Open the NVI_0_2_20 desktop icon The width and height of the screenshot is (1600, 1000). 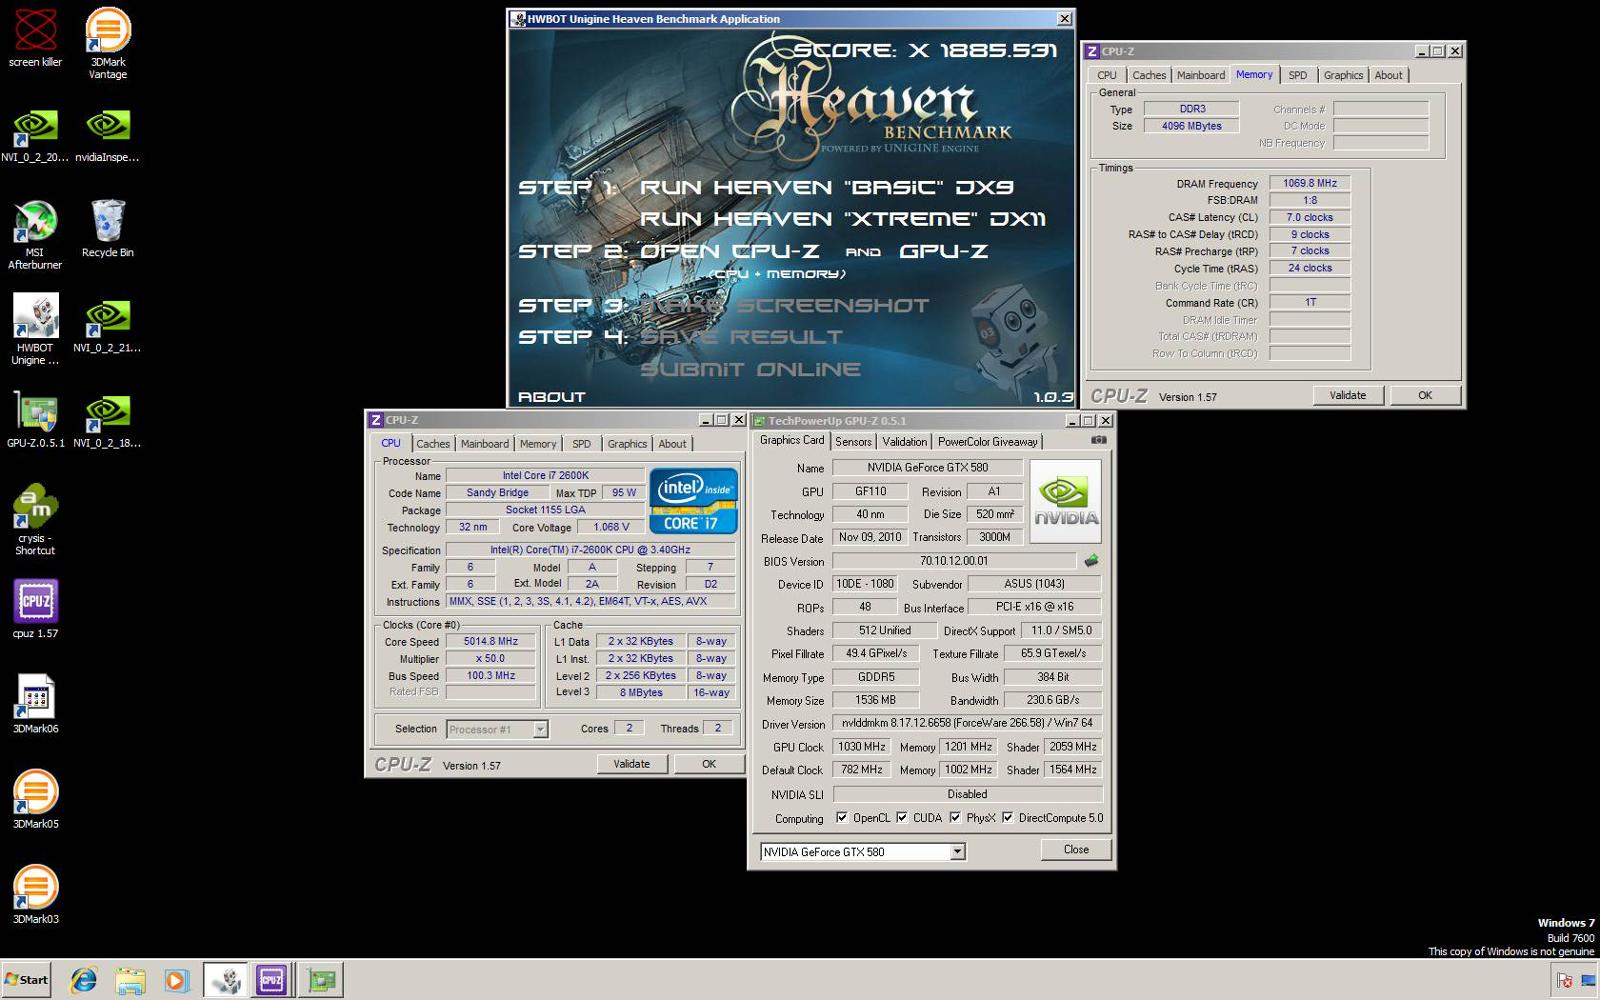pyautogui.click(x=36, y=136)
